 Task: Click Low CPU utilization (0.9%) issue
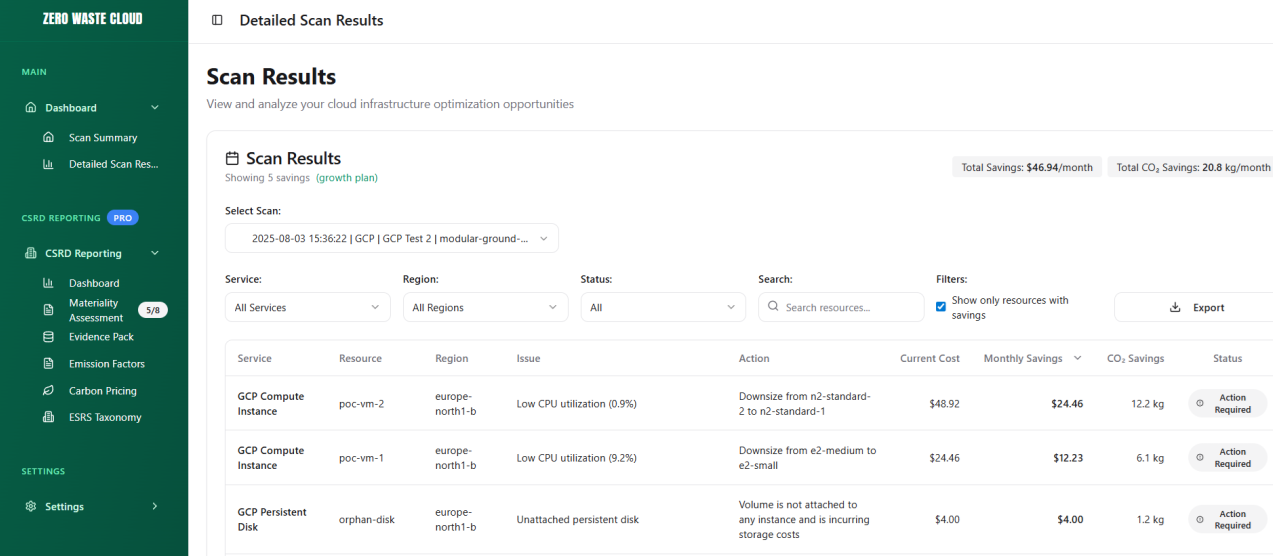[x=576, y=404]
